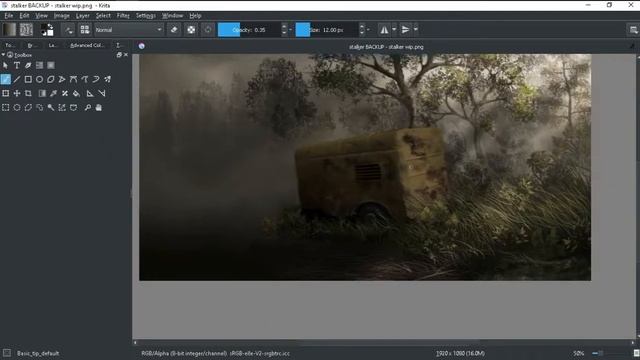Select the Polygon tool

[x=51, y=79]
